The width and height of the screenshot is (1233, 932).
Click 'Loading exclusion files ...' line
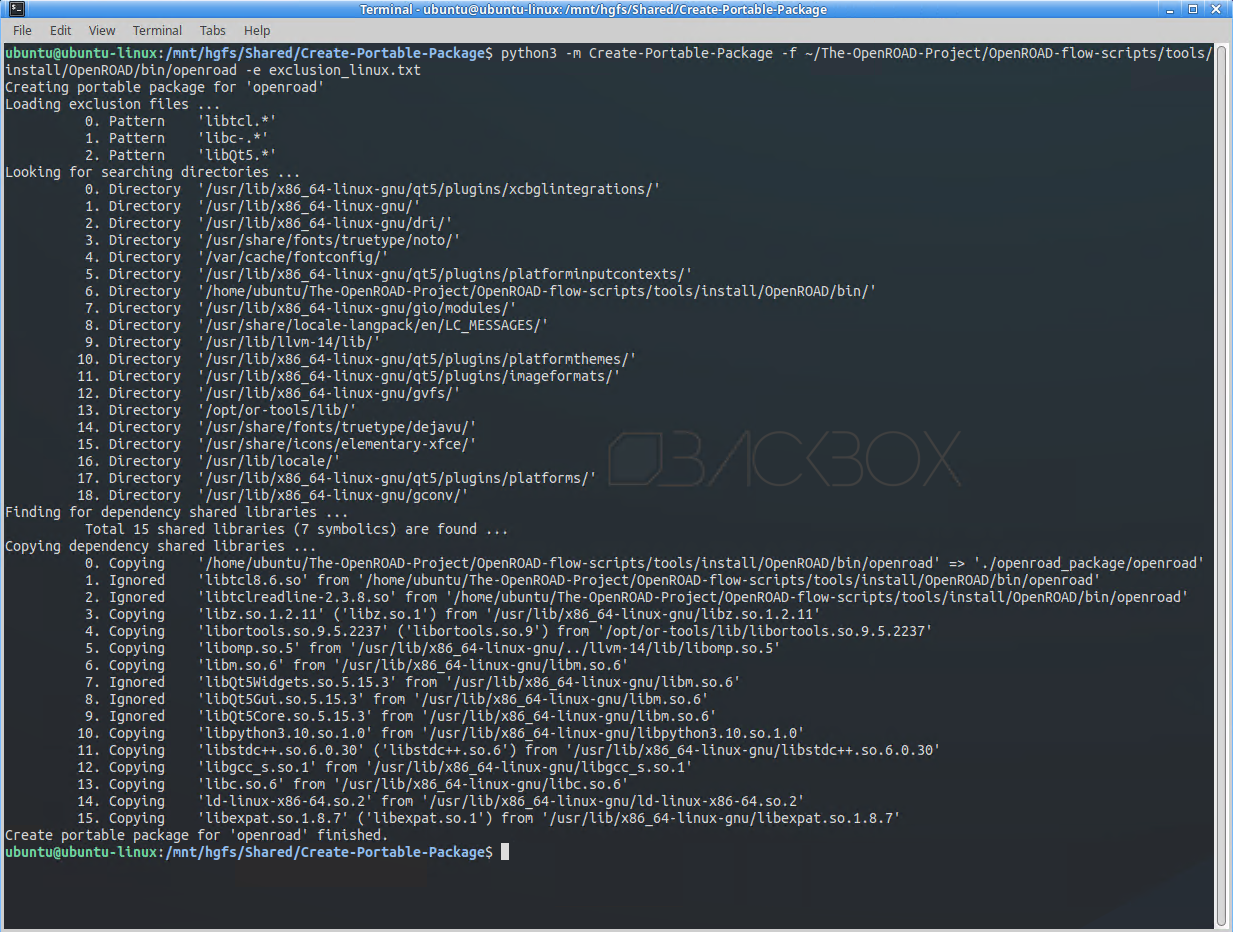pos(113,104)
